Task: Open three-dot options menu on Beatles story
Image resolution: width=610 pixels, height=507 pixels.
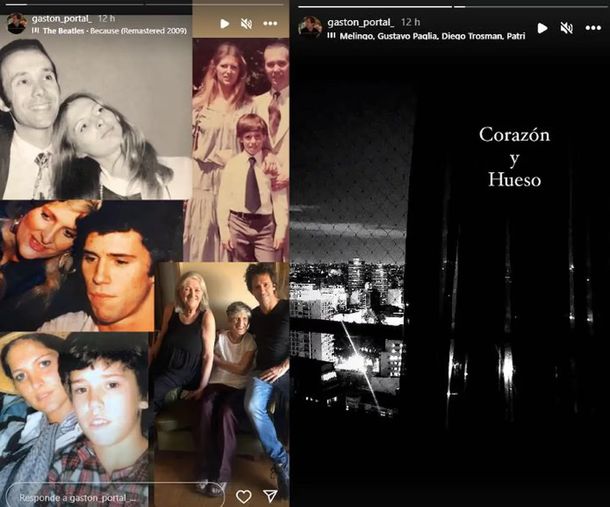Action: click(271, 23)
